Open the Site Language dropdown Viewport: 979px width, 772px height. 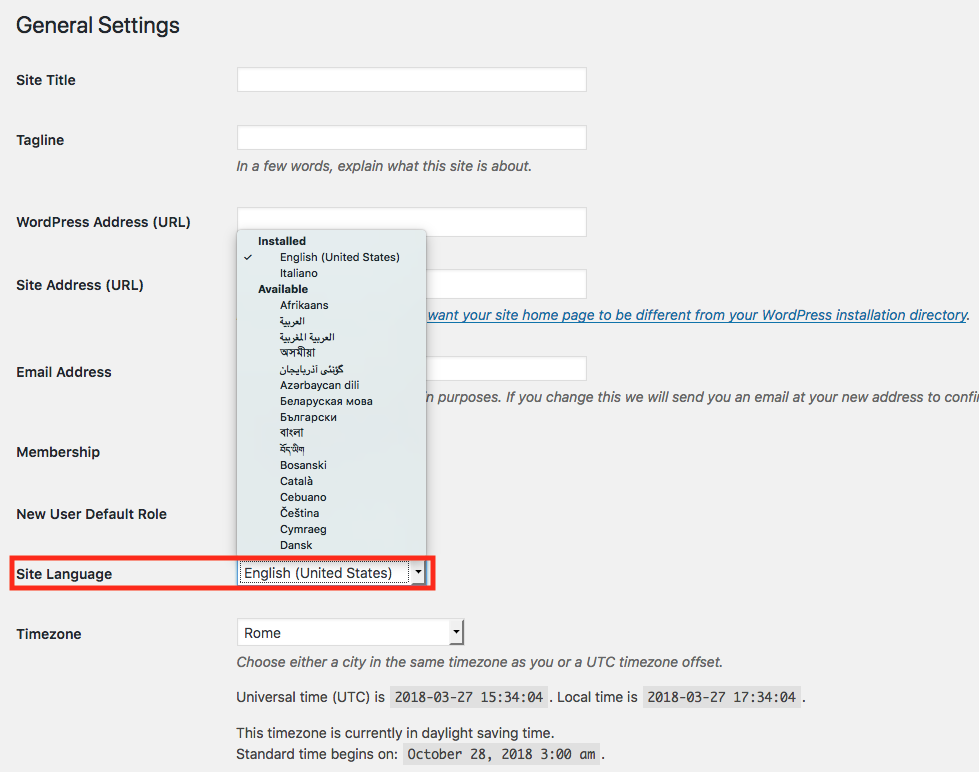coord(331,573)
